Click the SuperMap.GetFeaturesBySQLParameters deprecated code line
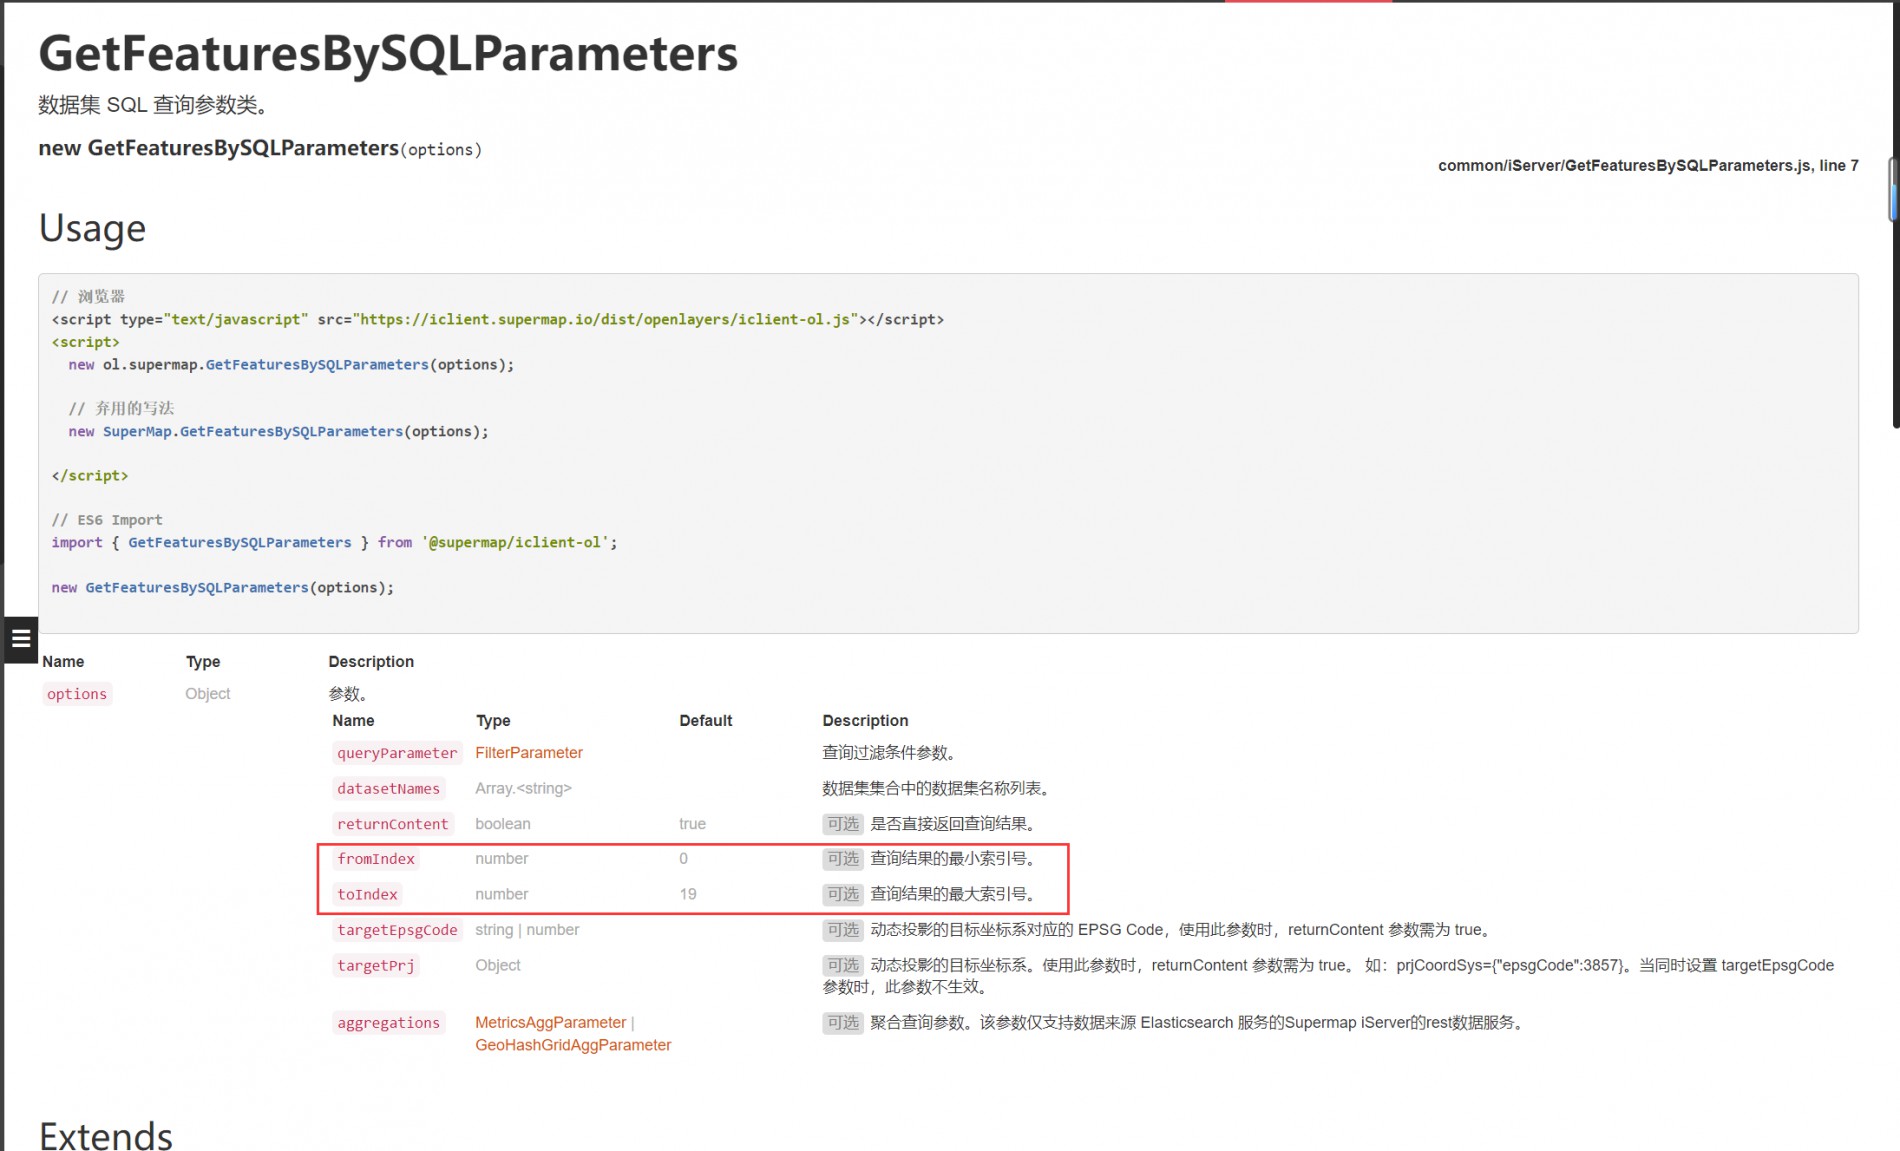Viewport: 1900px width, 1151px height. pyautogui.click(x=278, y=432)
